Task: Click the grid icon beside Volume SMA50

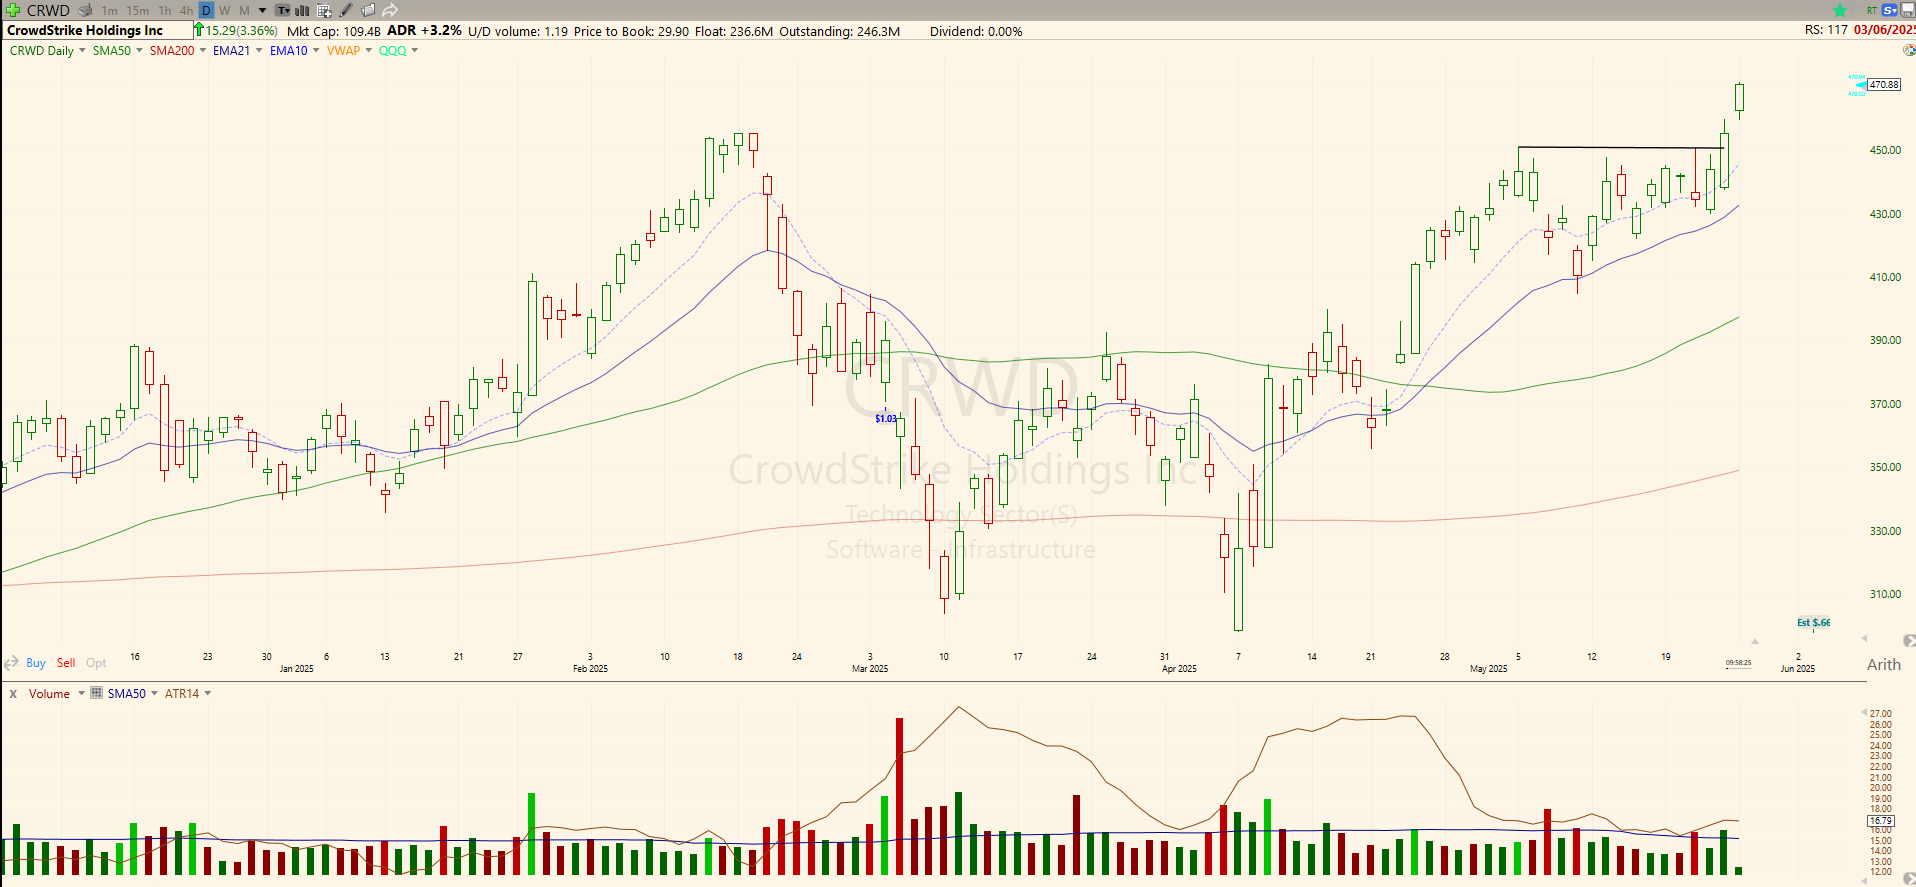Action: [96, 693]
